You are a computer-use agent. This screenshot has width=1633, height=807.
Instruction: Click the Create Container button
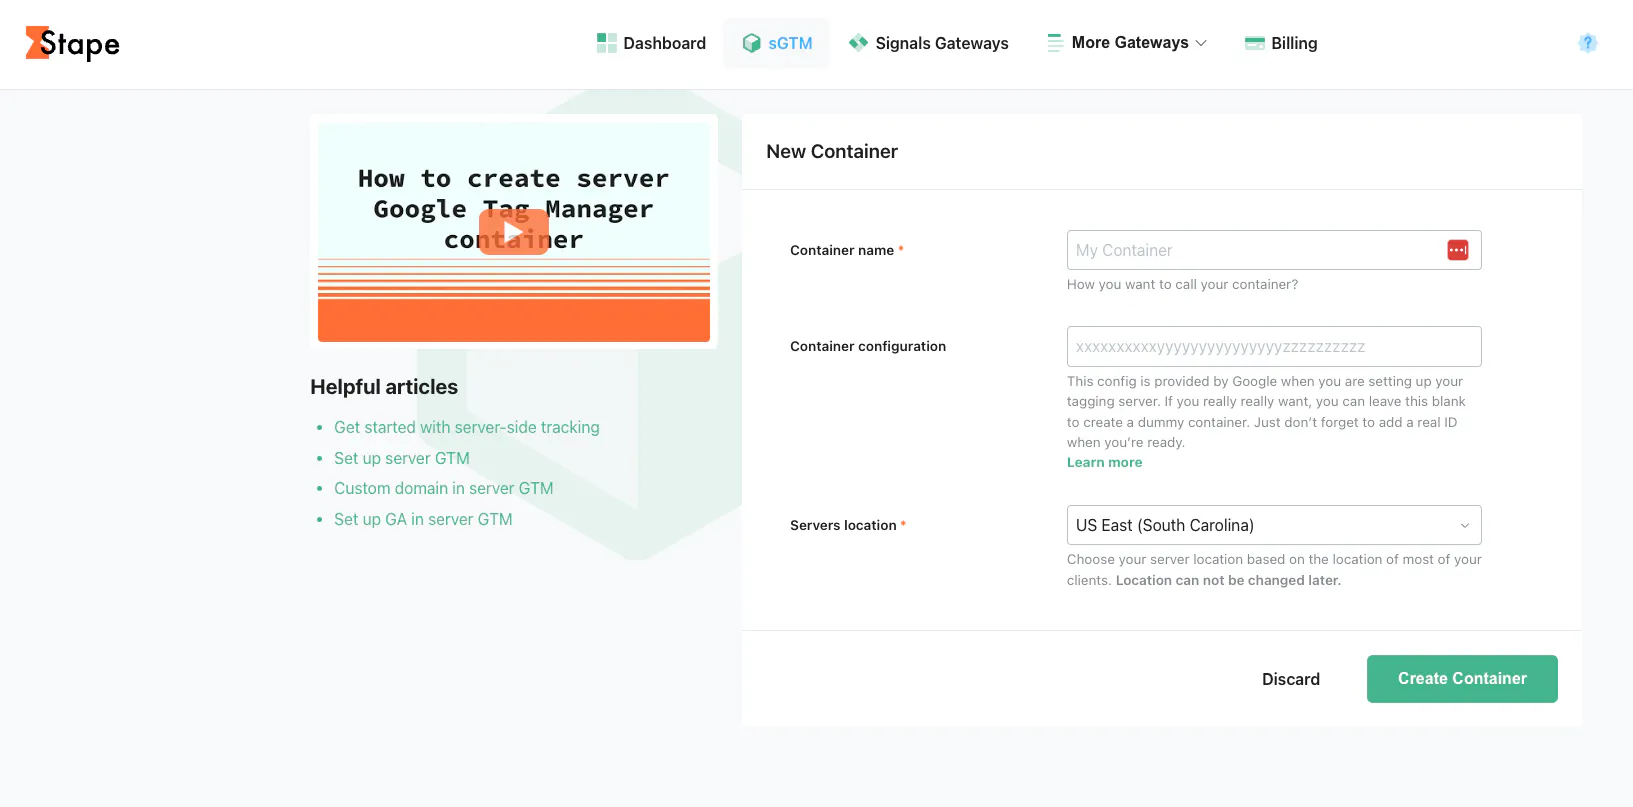(x=1462, y=679)
